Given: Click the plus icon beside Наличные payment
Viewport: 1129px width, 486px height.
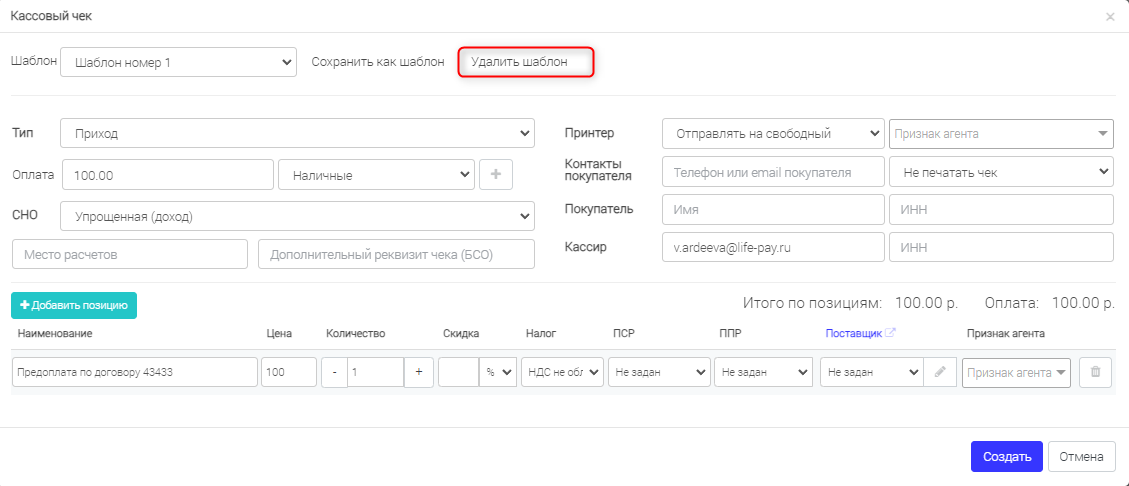Looking at the screenshot, I should point(496,175).
